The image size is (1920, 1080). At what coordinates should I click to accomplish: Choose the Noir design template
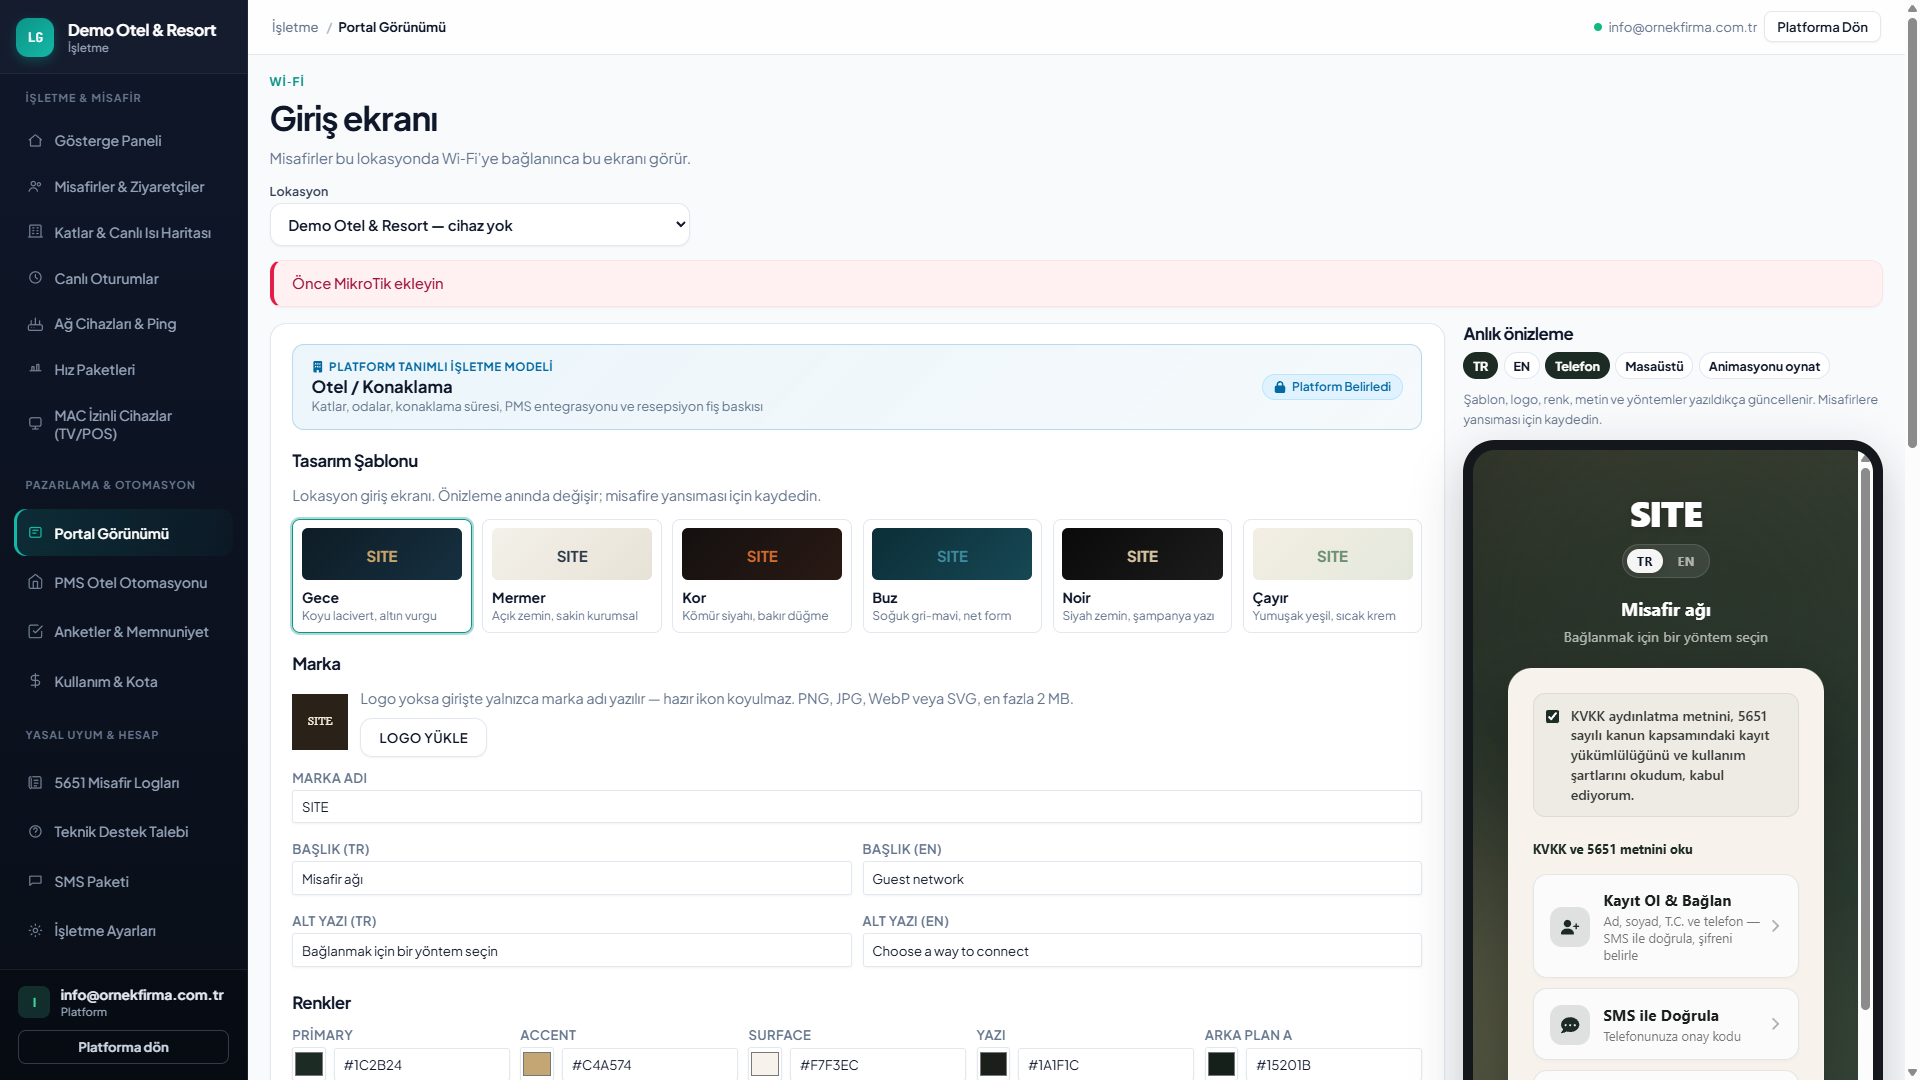(1142, 576)
